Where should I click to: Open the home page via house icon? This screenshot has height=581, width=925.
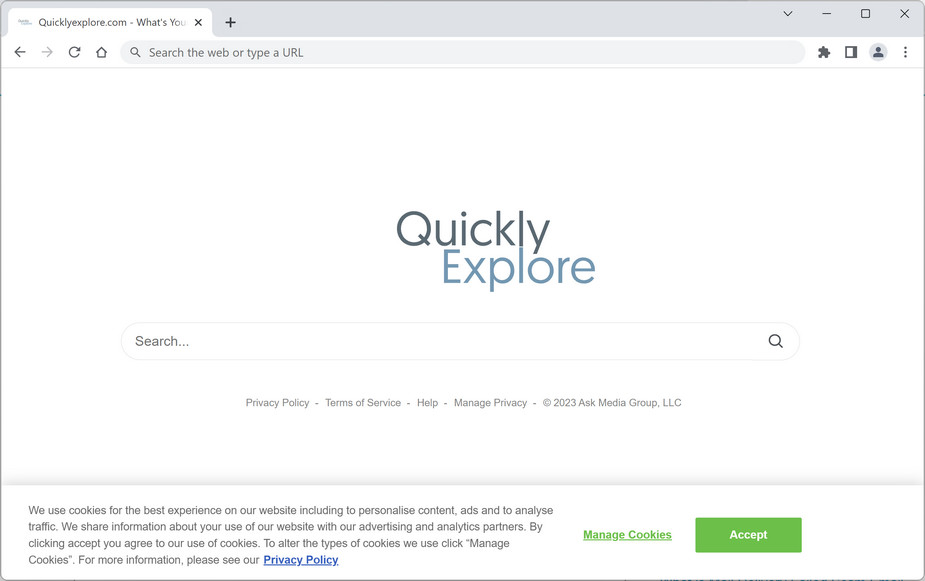101,52
